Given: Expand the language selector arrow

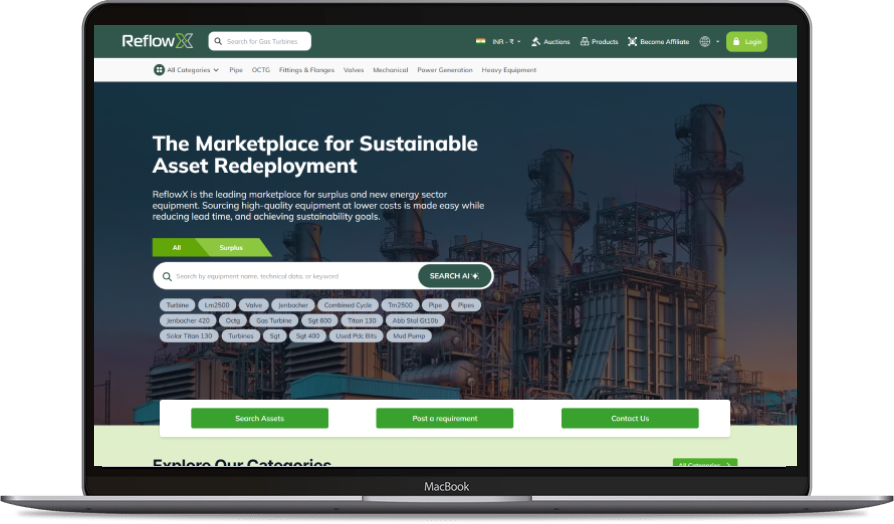Looking at the screenshot, I should pos(717,42).
